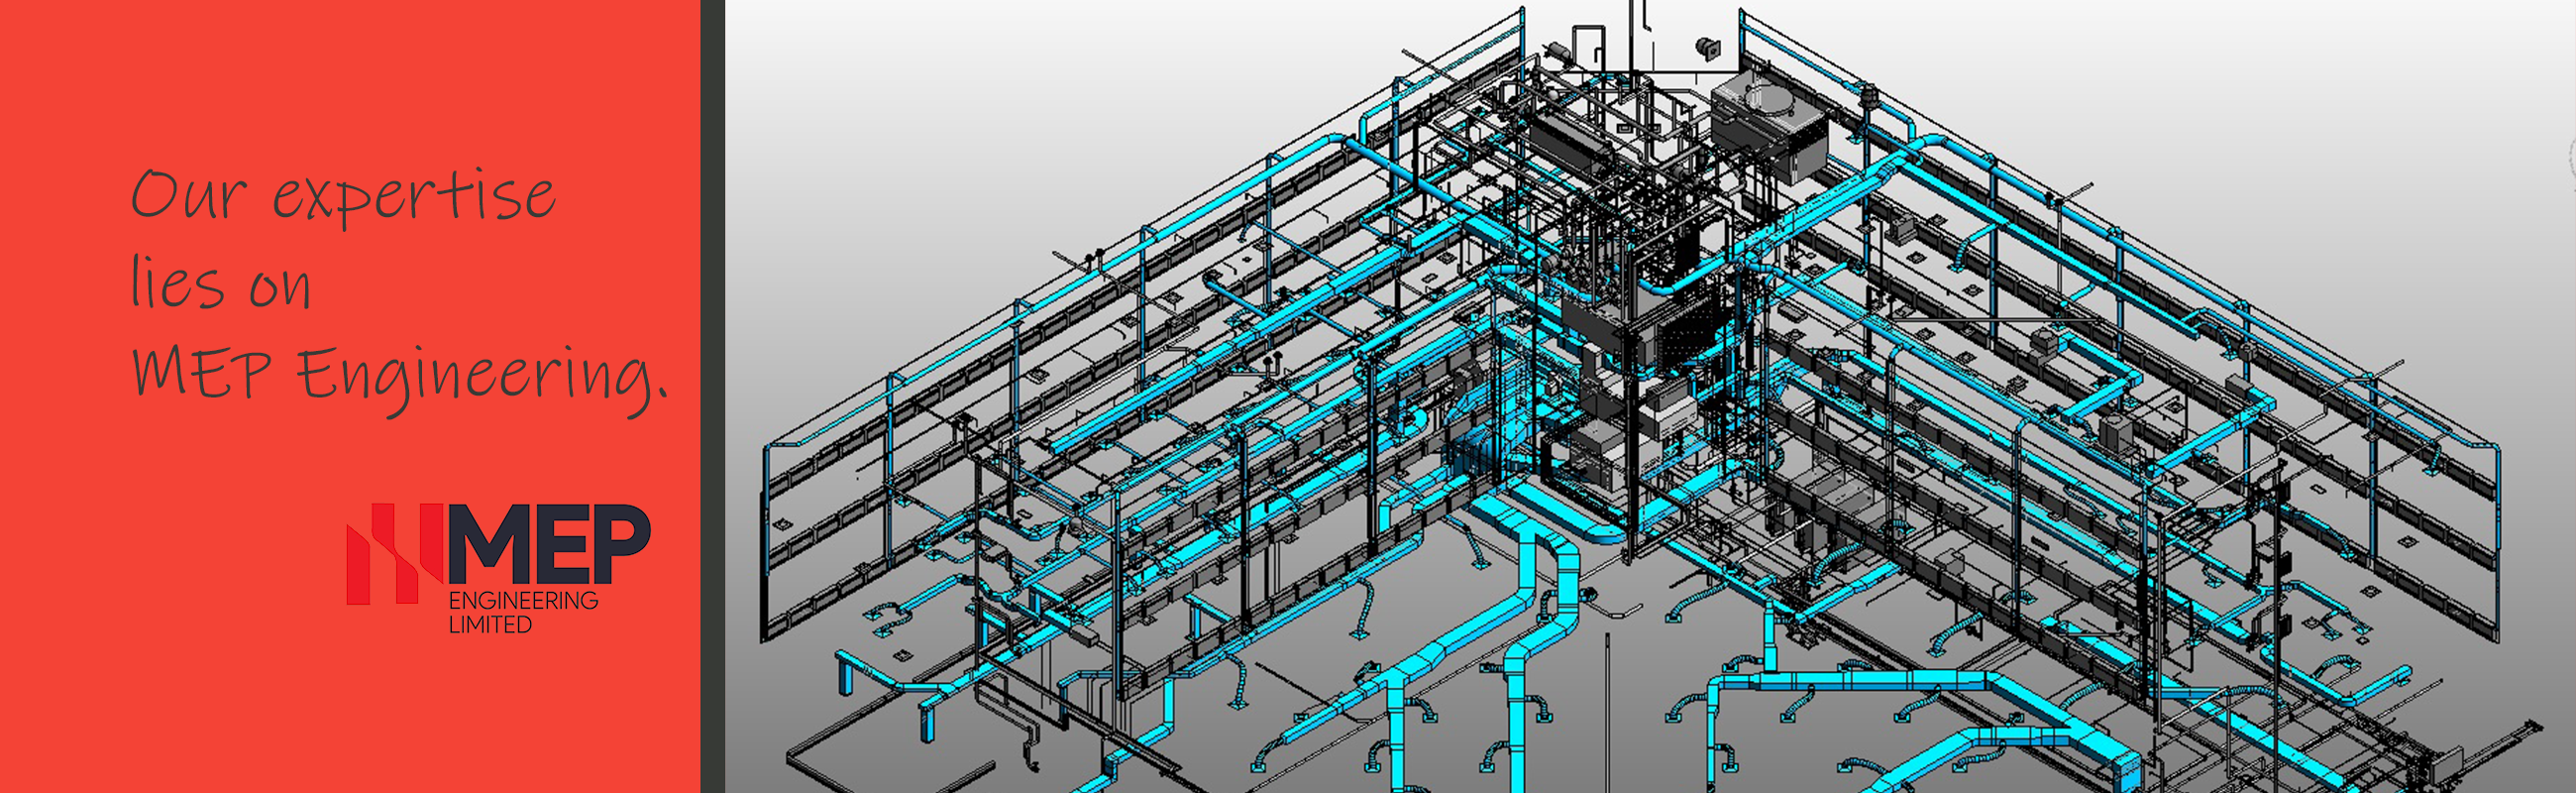The width and height of the screenshot is (2576, 793).
Task: Click the "LIMITED" text under the logo
Action: pos(490,625)
